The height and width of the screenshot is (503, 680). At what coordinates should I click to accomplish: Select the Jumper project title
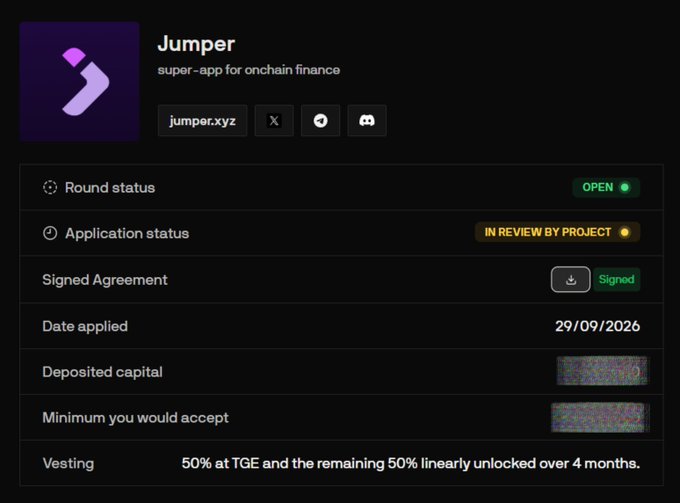pyautogui.click(x=196, y=44)
